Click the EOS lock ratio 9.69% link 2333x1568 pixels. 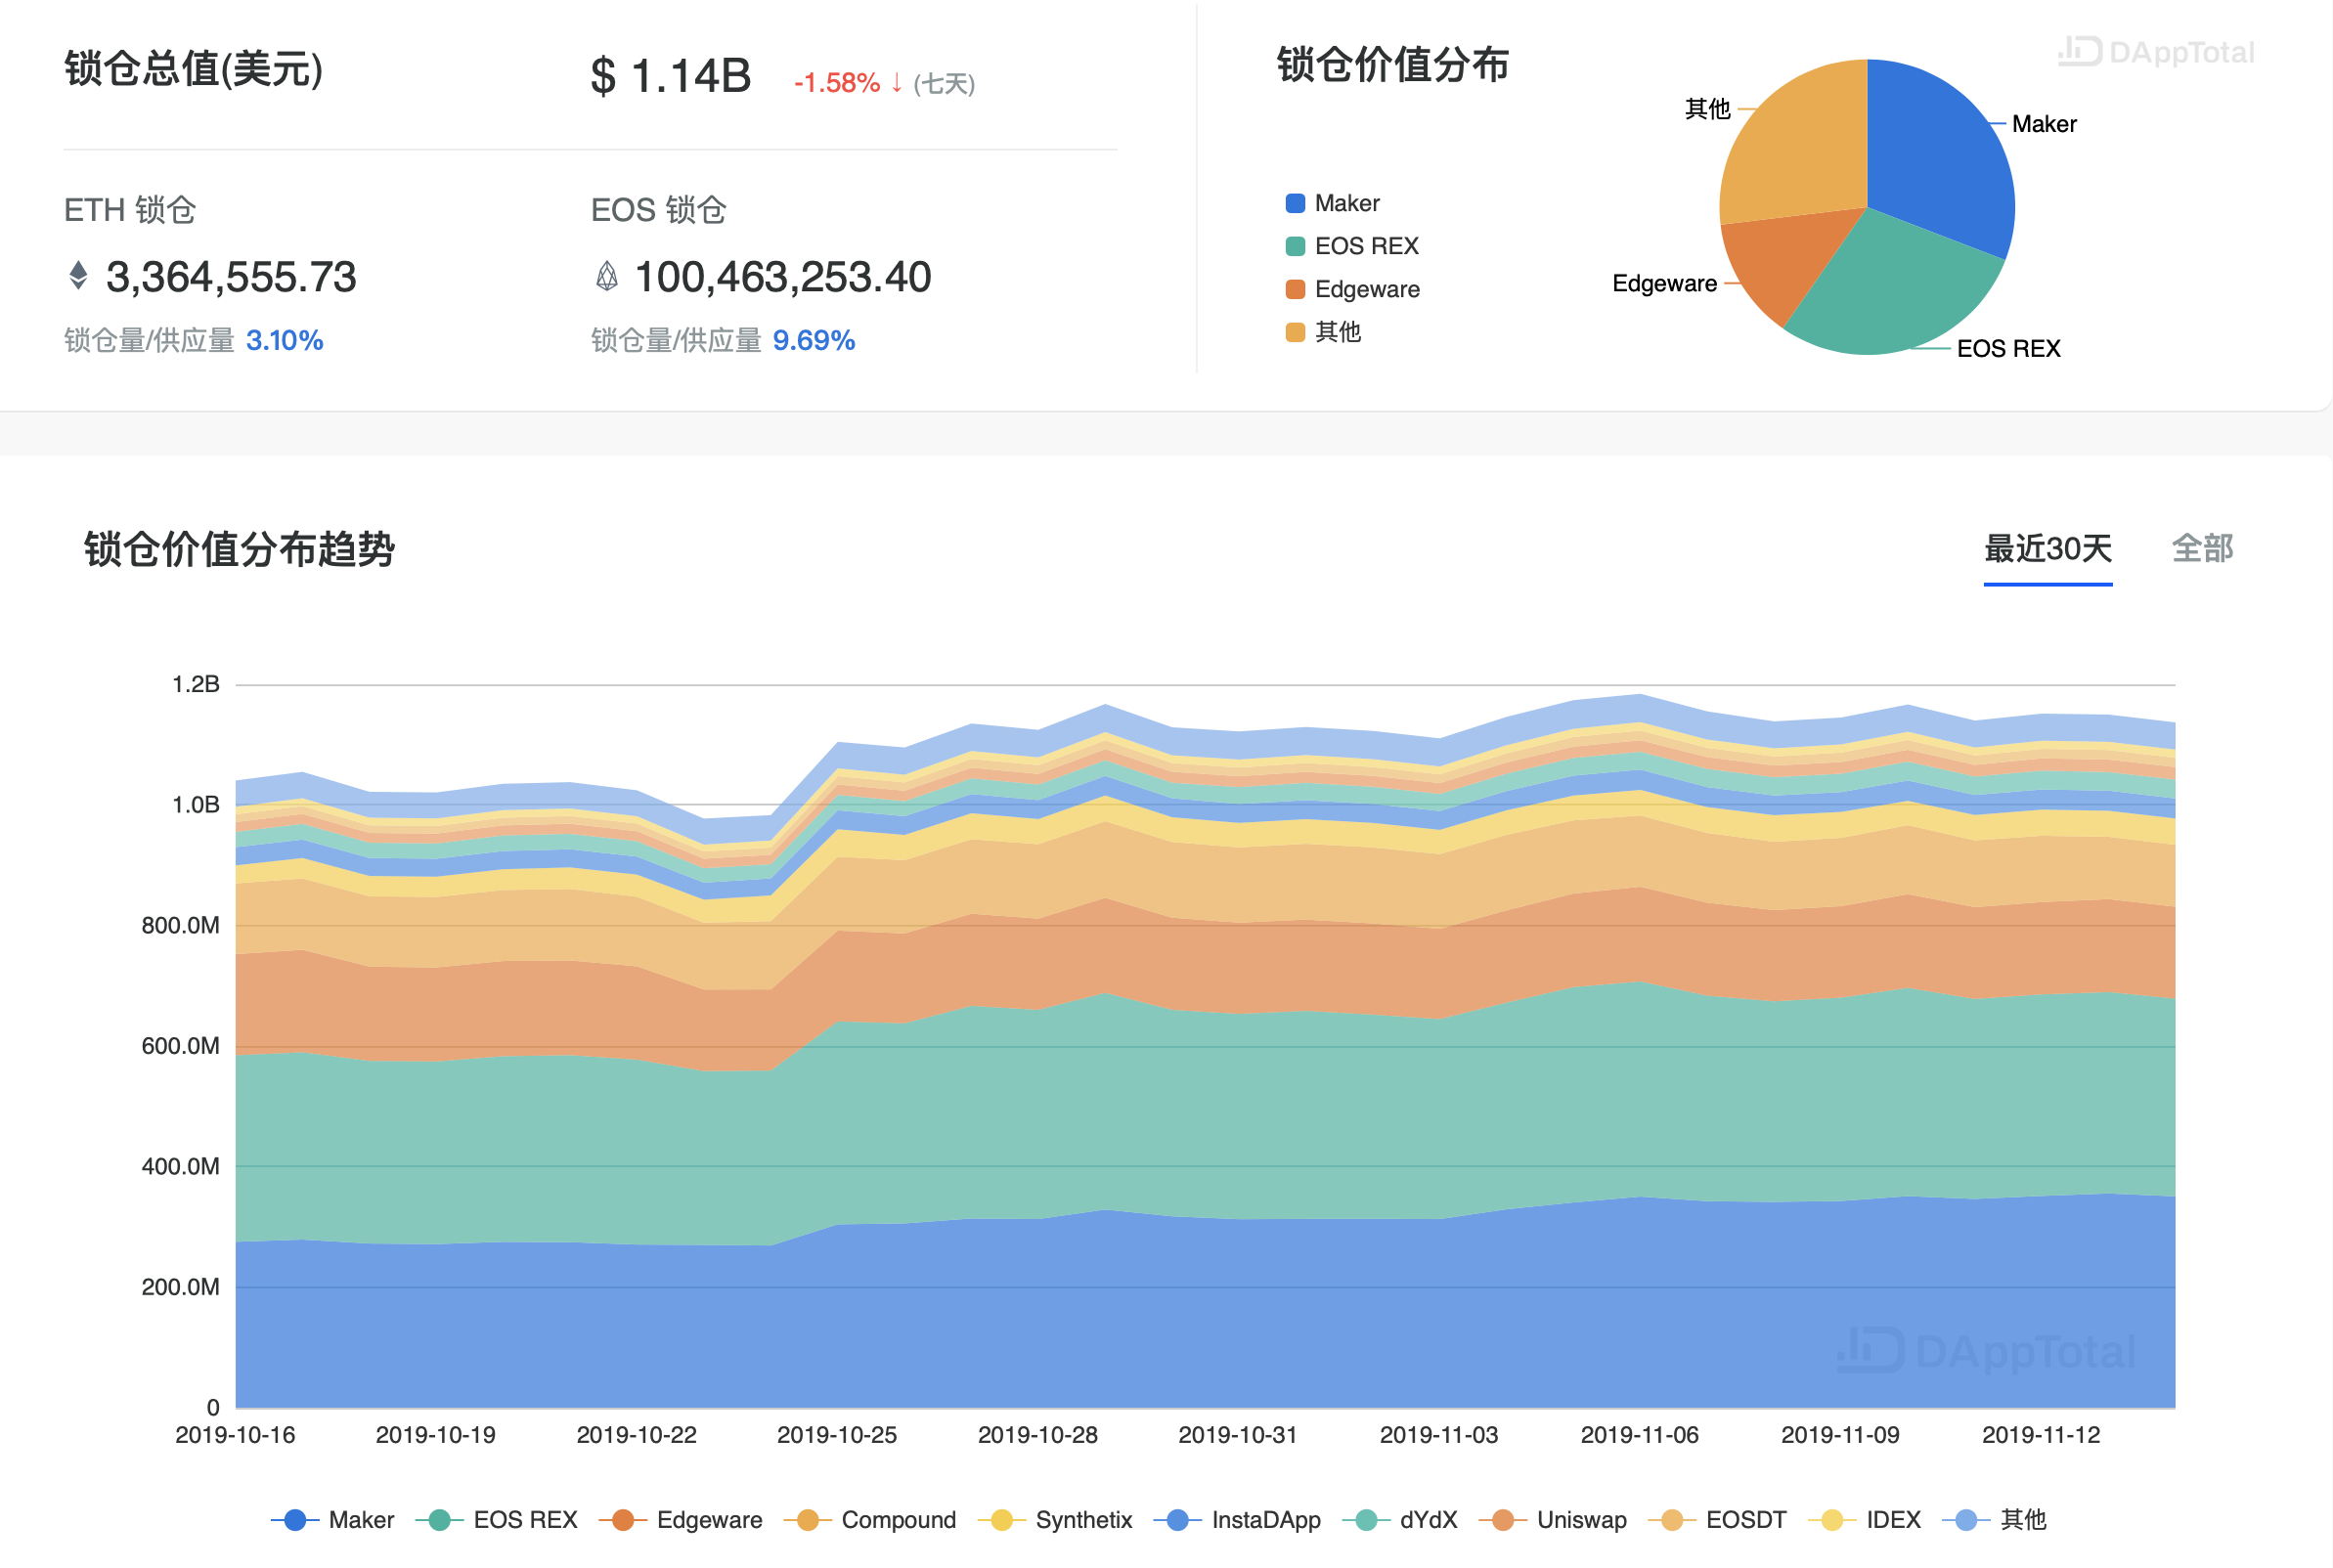813,341
